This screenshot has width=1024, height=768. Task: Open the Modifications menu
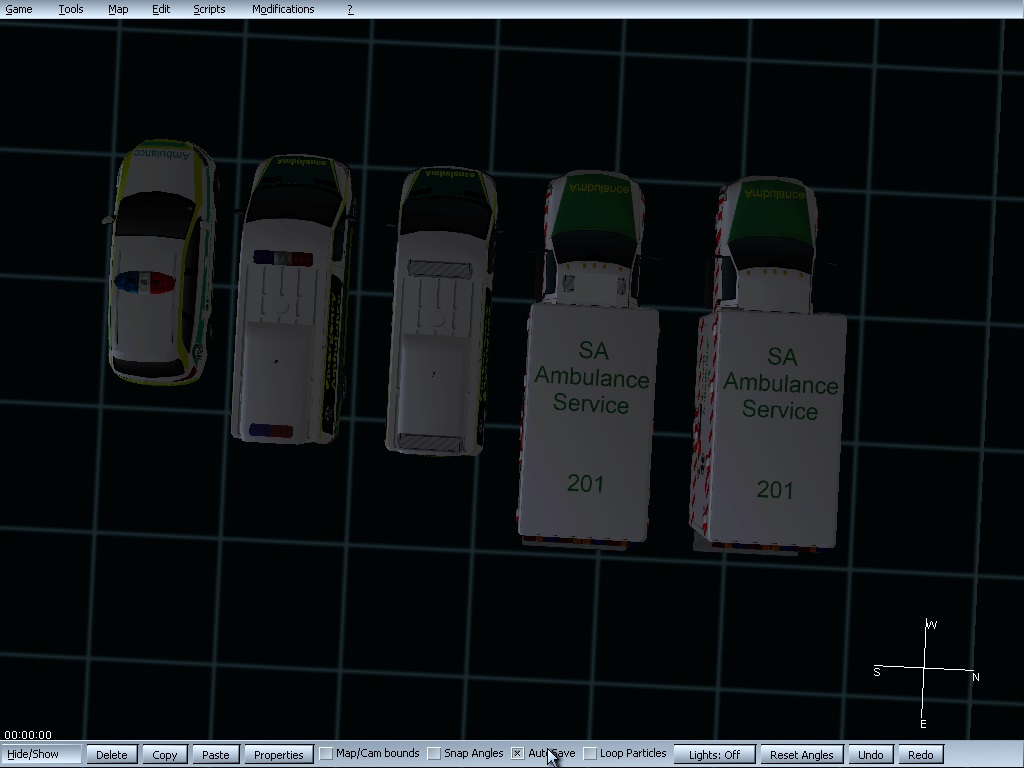pyautogui.click(x=283, y=9)
